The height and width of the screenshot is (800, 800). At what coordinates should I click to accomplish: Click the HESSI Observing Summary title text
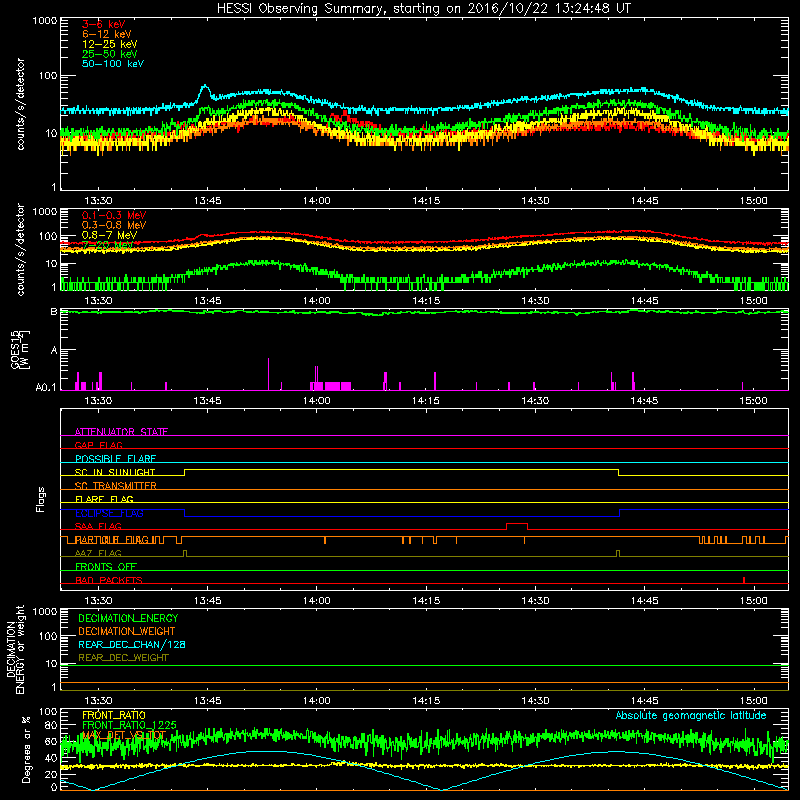coord(423,9)
